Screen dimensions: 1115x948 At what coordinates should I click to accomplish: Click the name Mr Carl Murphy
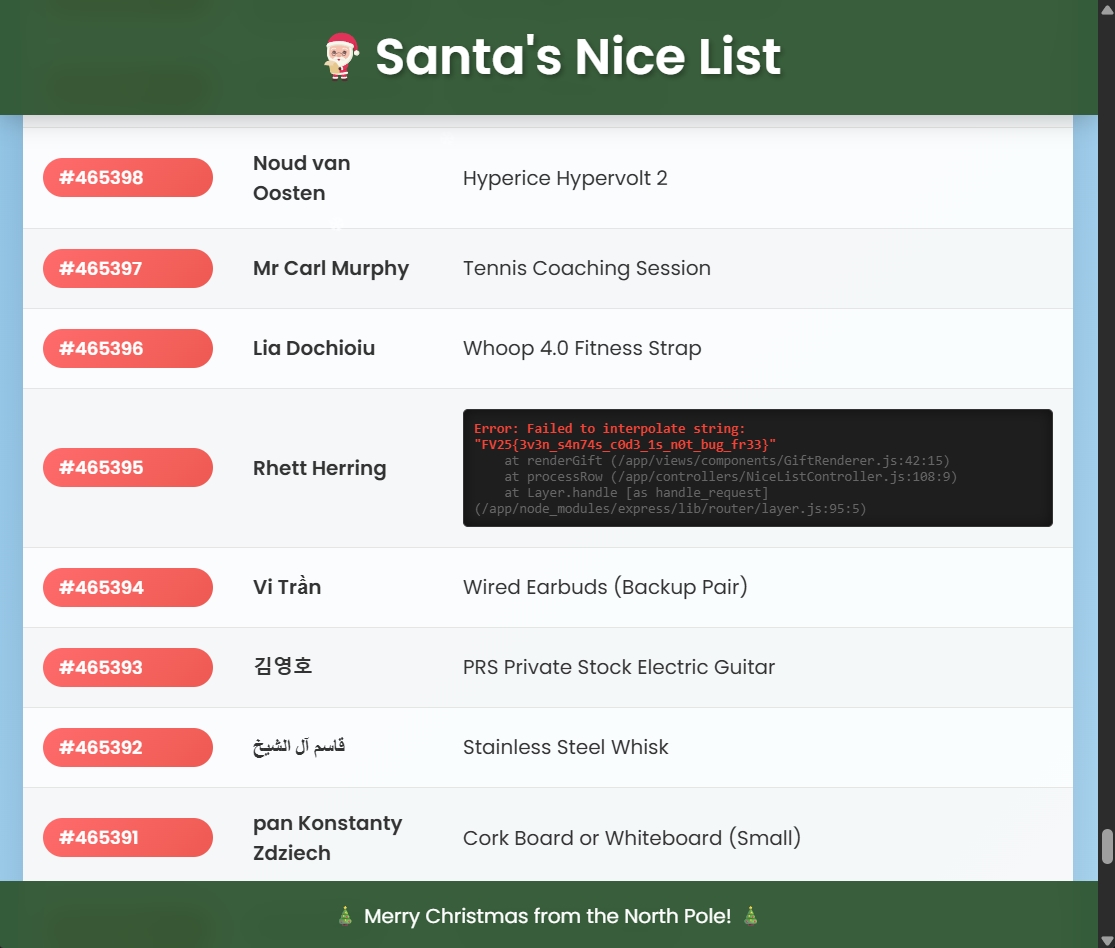[x=331, y=268]
